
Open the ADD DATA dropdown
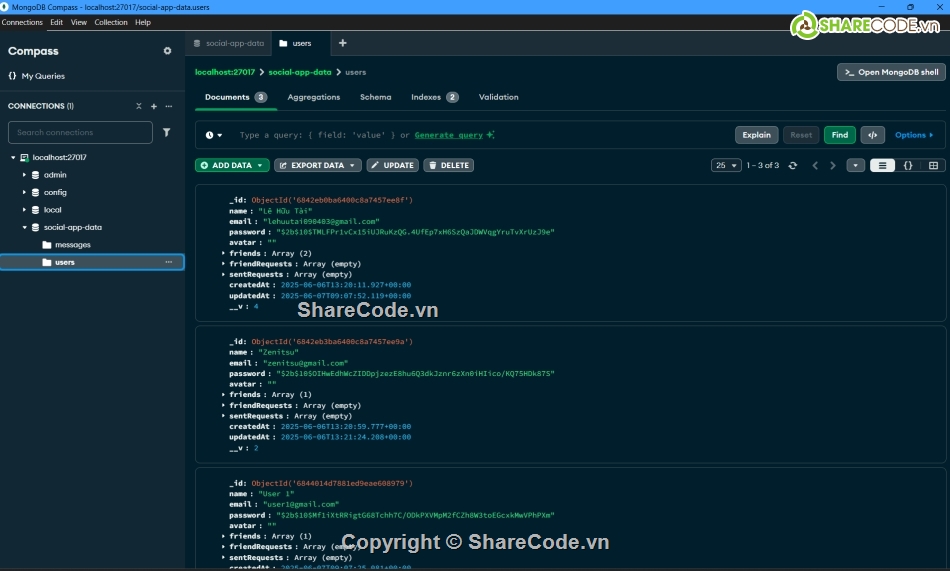point(232,165)
